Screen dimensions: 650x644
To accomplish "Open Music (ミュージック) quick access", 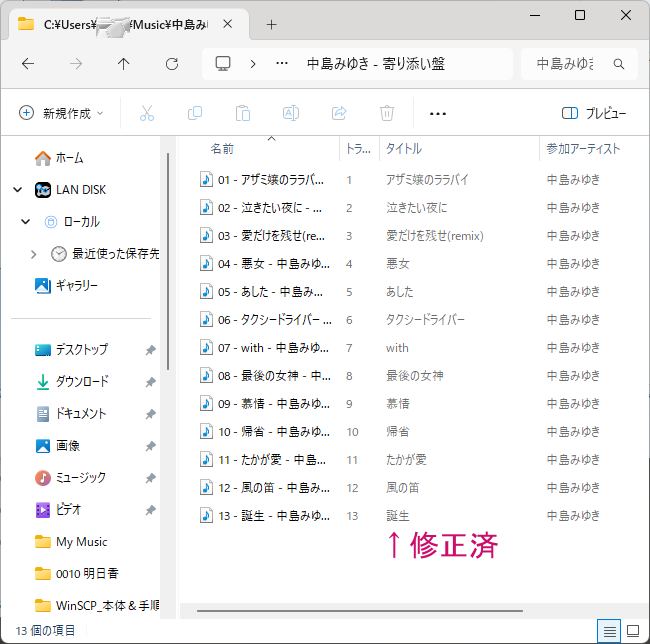I will point(70,477).
